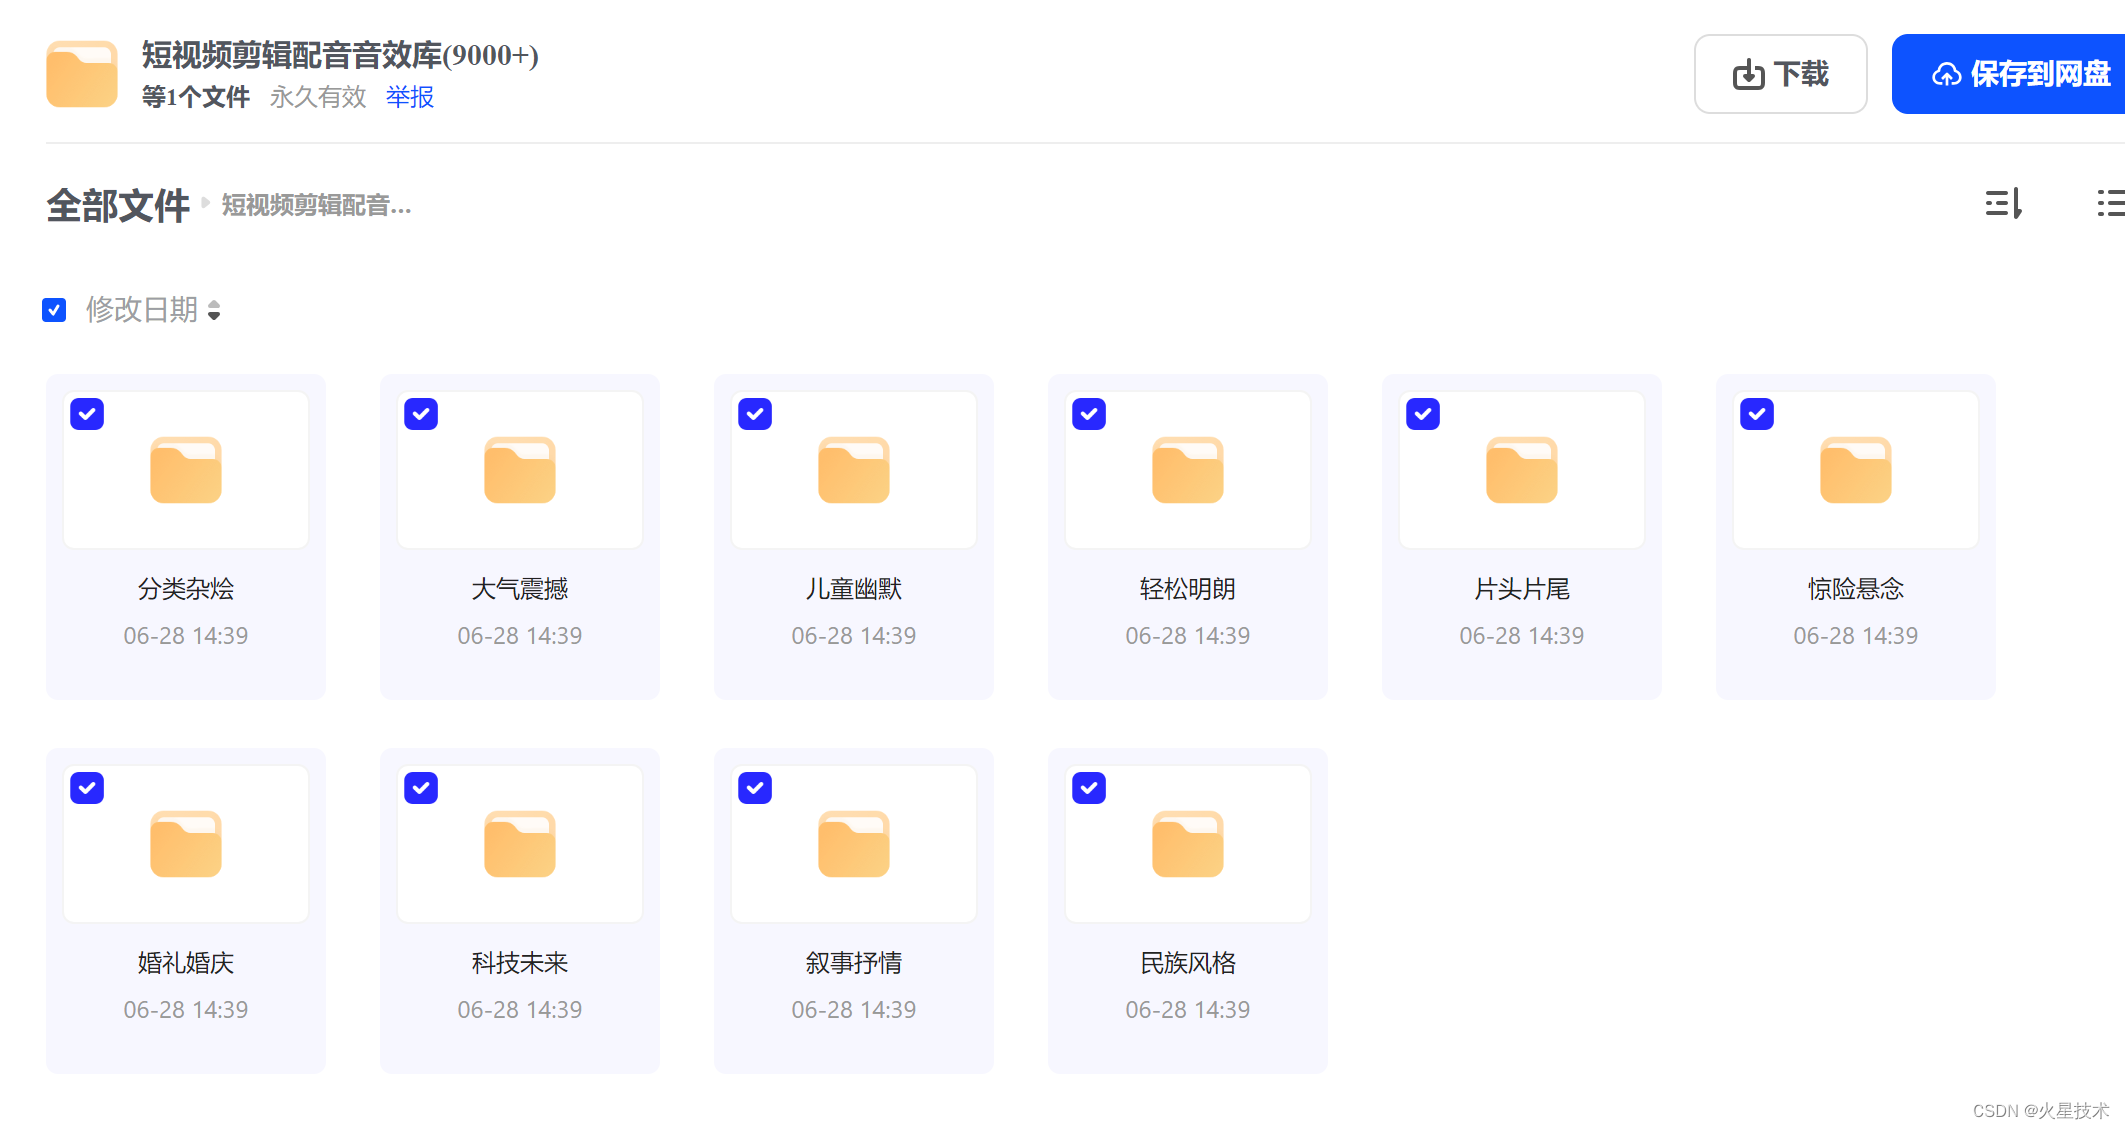Uncheck the 轻松明朗 folder checkbox

click(x=1089, y=414)
